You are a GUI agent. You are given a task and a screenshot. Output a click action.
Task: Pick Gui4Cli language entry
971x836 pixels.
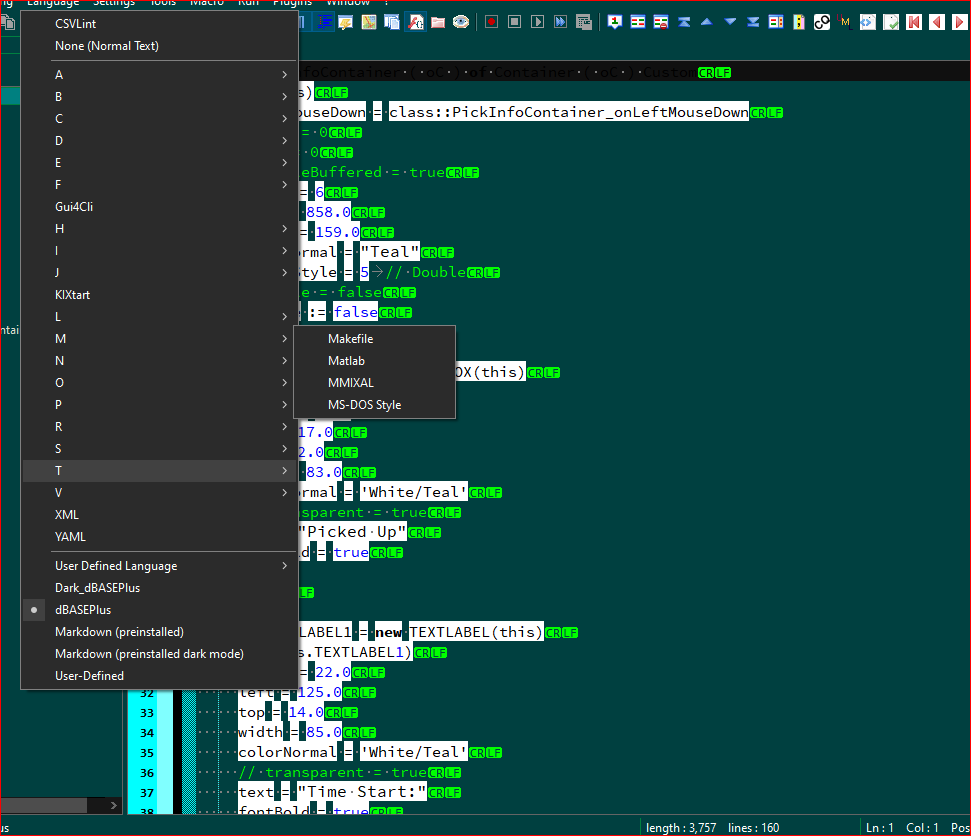[160, 207]
